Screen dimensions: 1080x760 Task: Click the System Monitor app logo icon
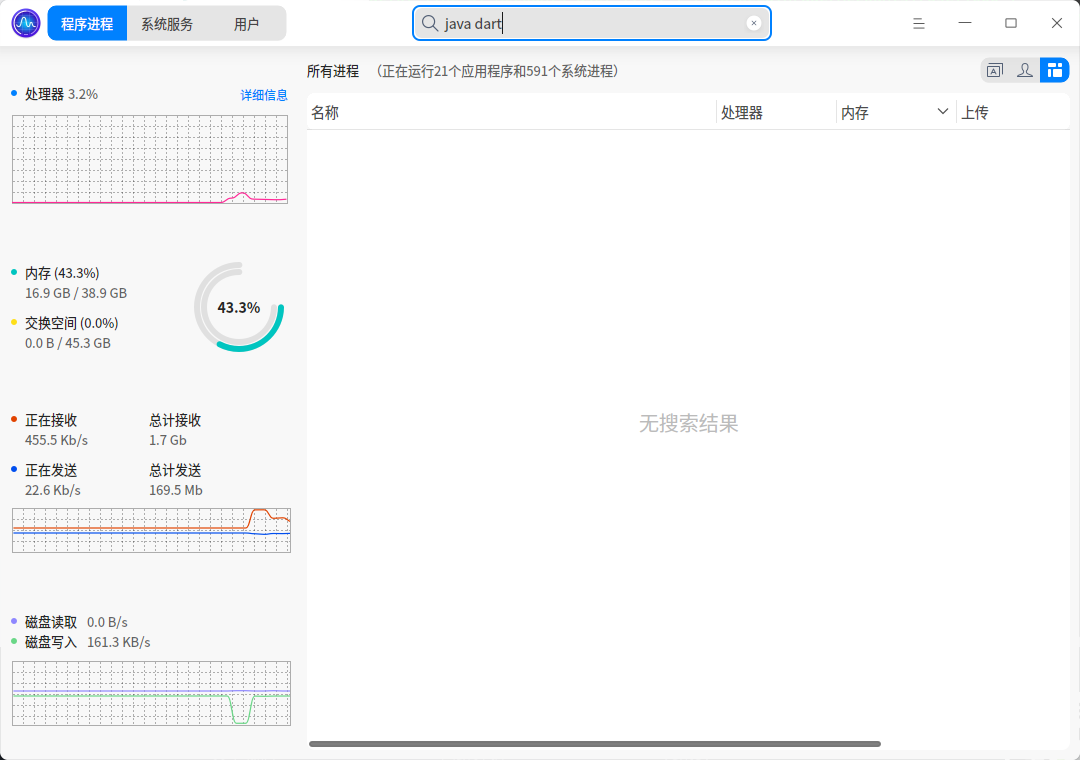pyautogui.click(x=26, y=23)
